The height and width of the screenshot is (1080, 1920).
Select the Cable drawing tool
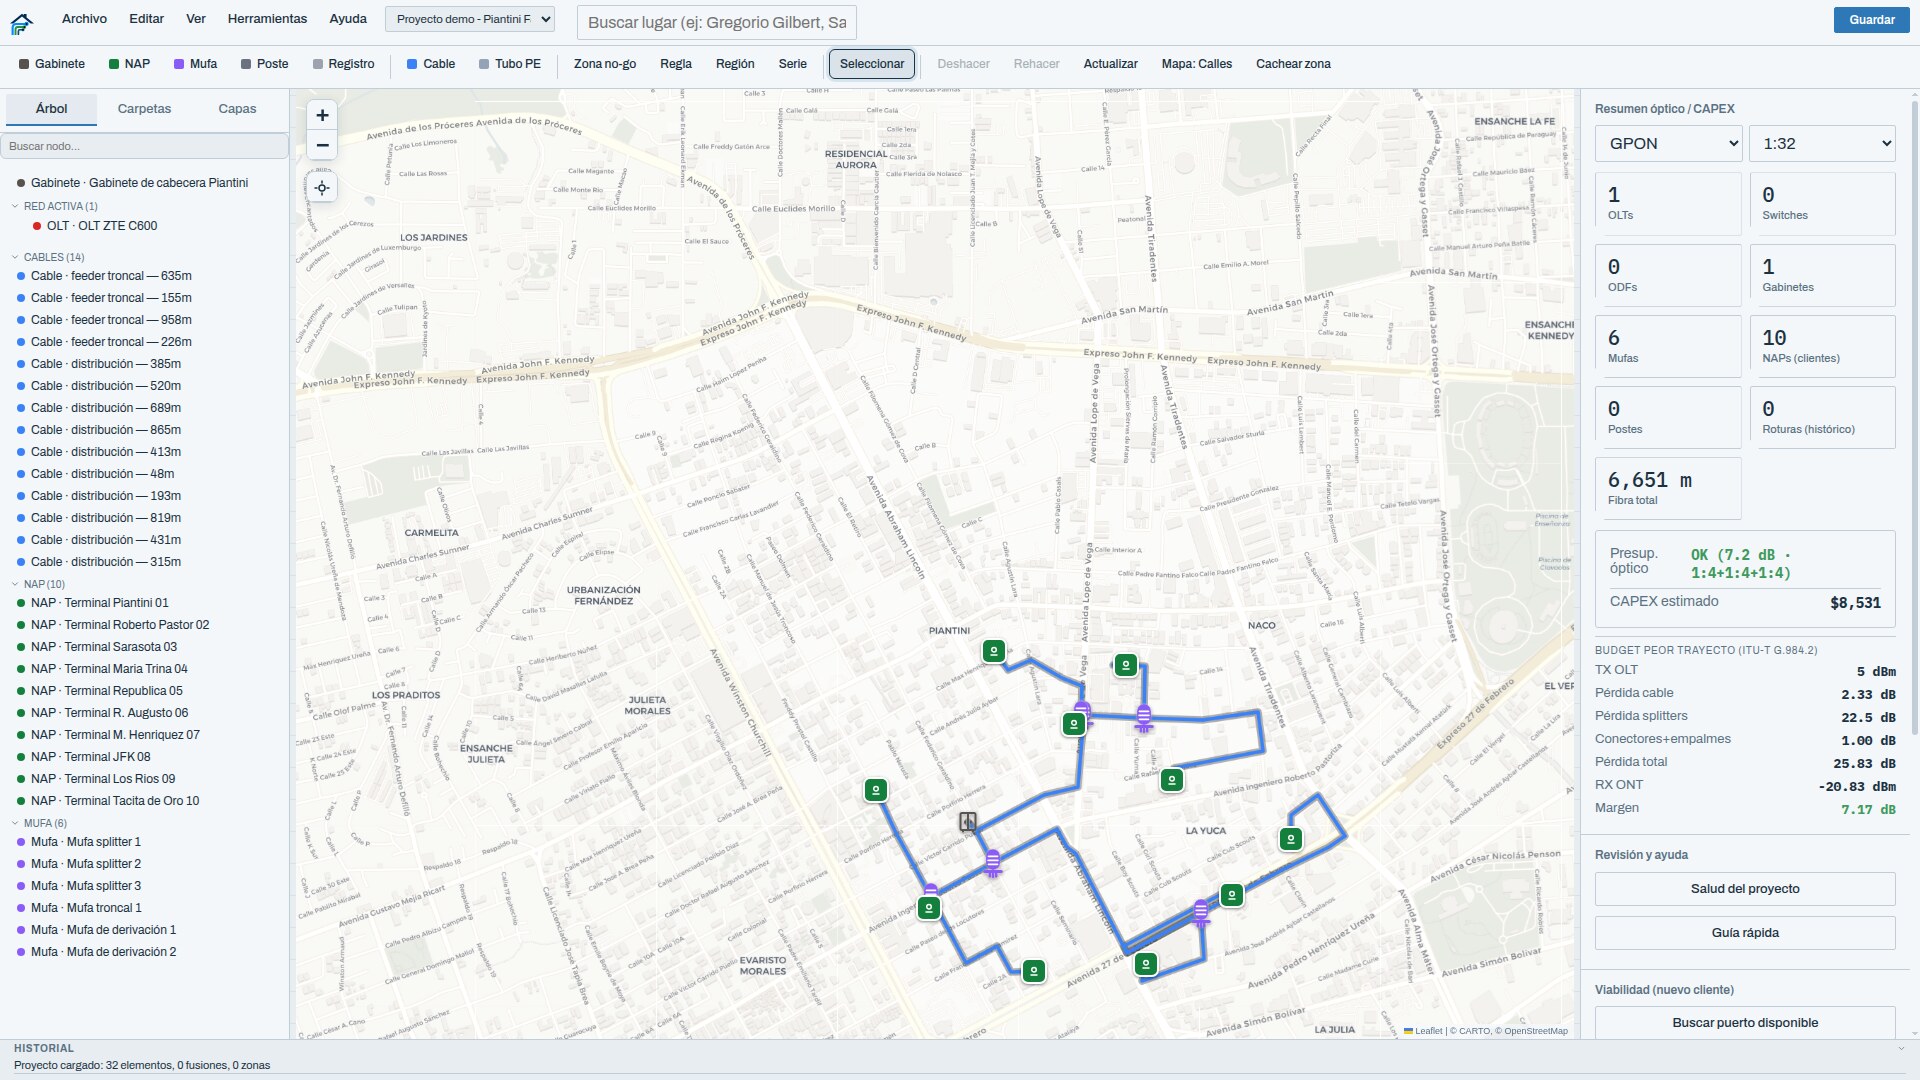[x=431, y=64]
